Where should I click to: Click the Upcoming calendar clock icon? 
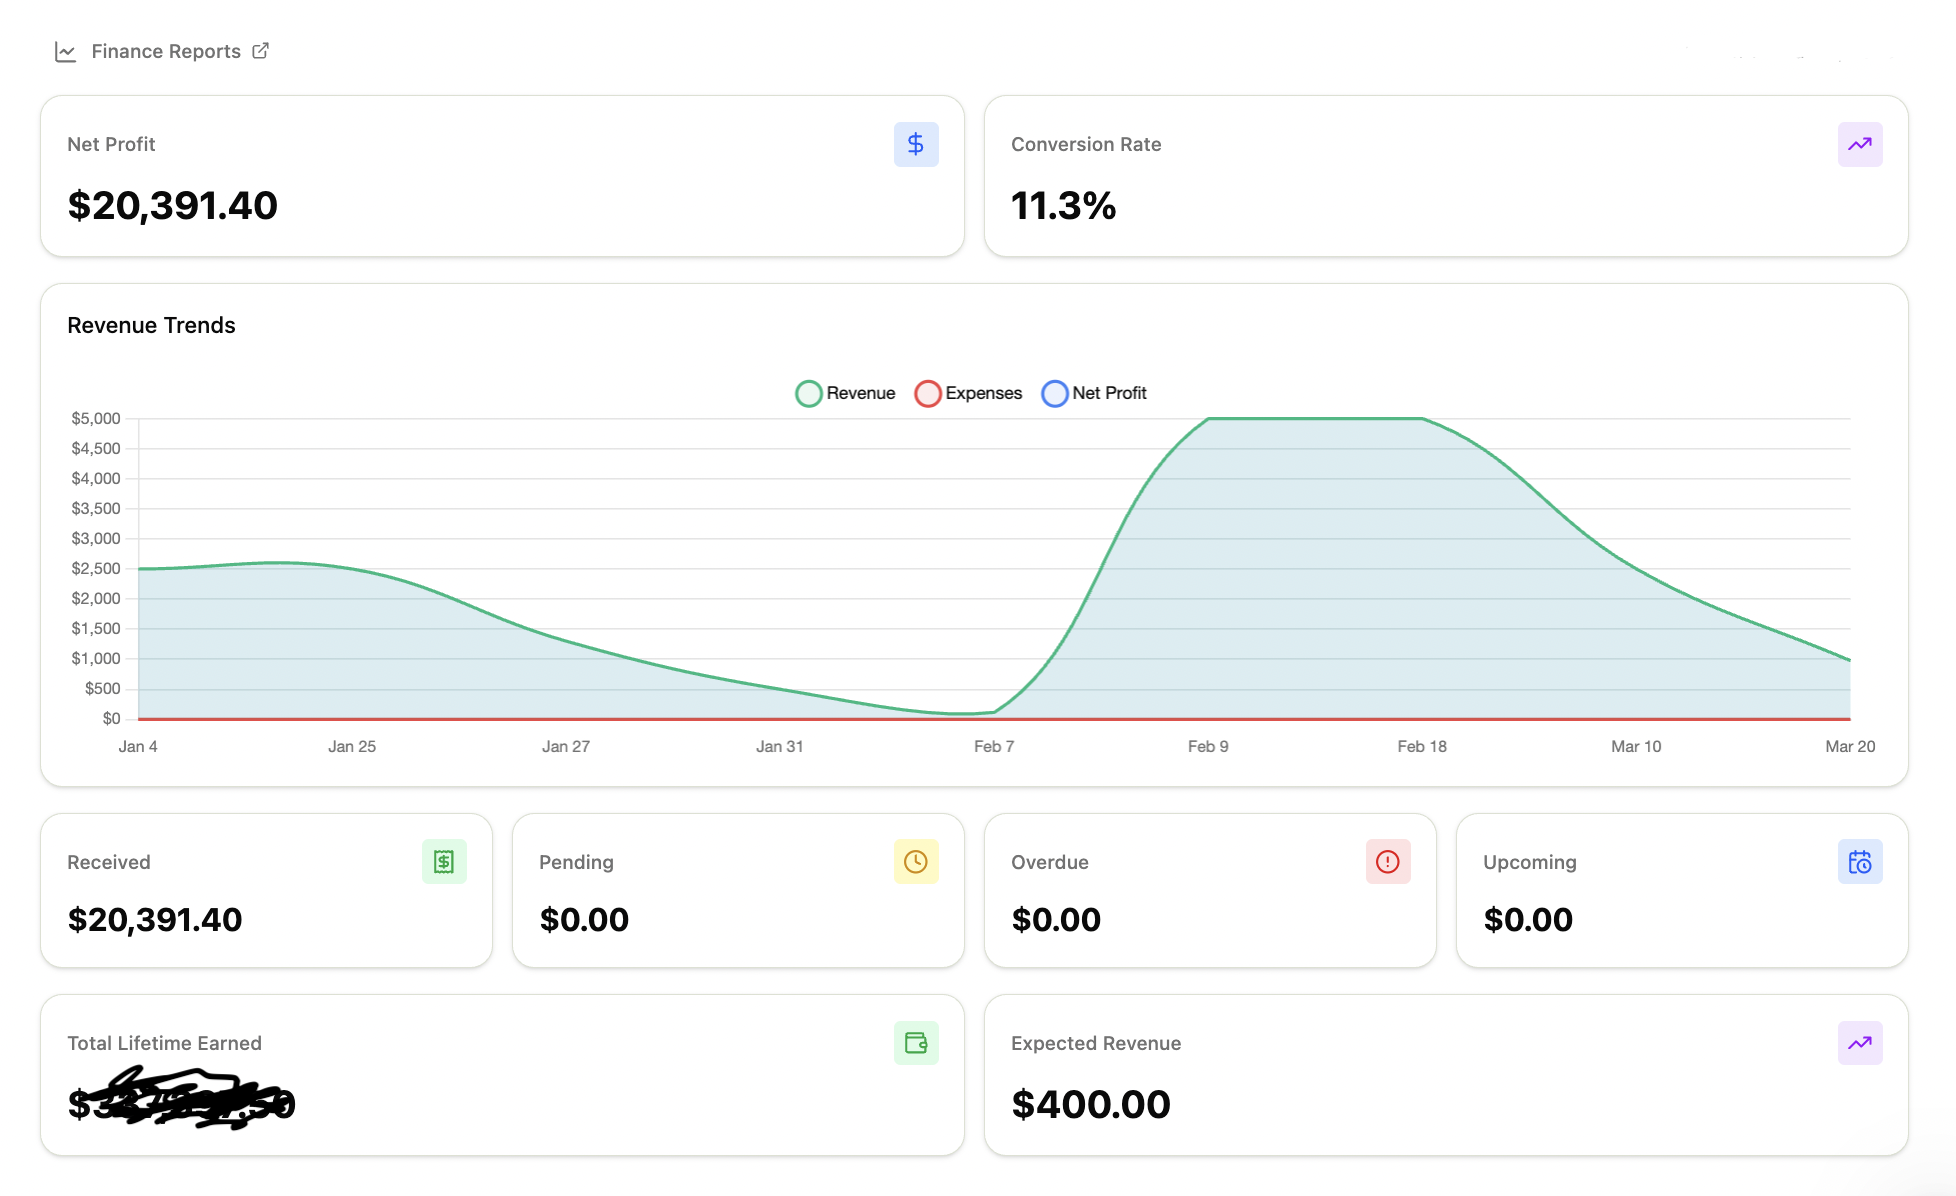point(1859,861)
